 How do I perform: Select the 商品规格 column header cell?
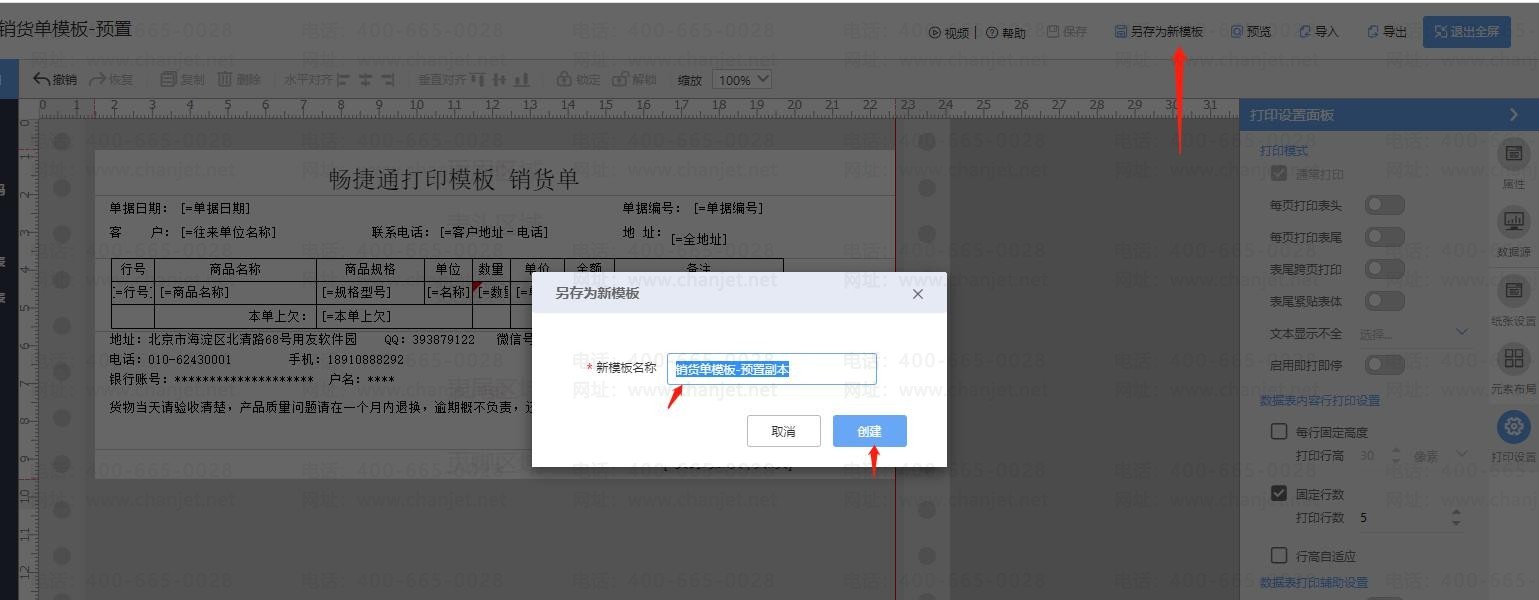click(370, 269)
